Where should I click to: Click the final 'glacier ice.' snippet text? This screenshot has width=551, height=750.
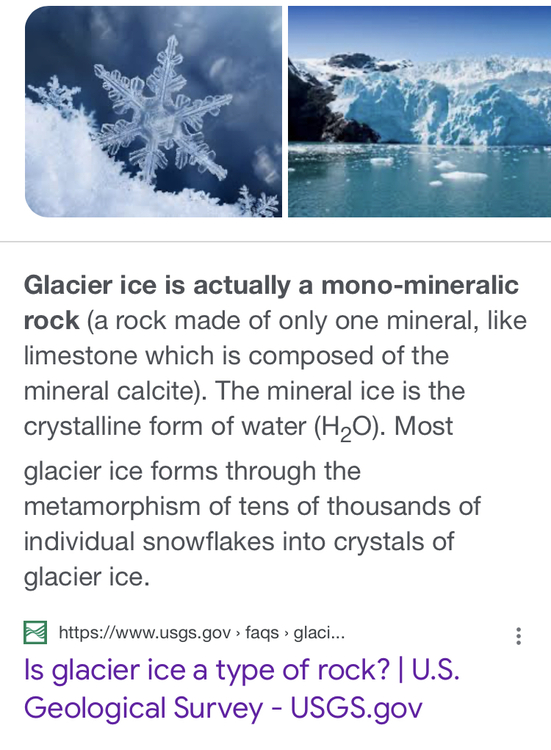click(x=87, y=578)
